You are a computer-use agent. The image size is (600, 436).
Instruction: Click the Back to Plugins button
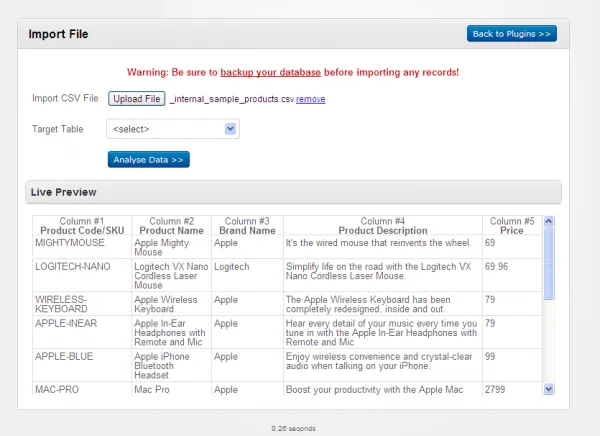tap(511, 34)
